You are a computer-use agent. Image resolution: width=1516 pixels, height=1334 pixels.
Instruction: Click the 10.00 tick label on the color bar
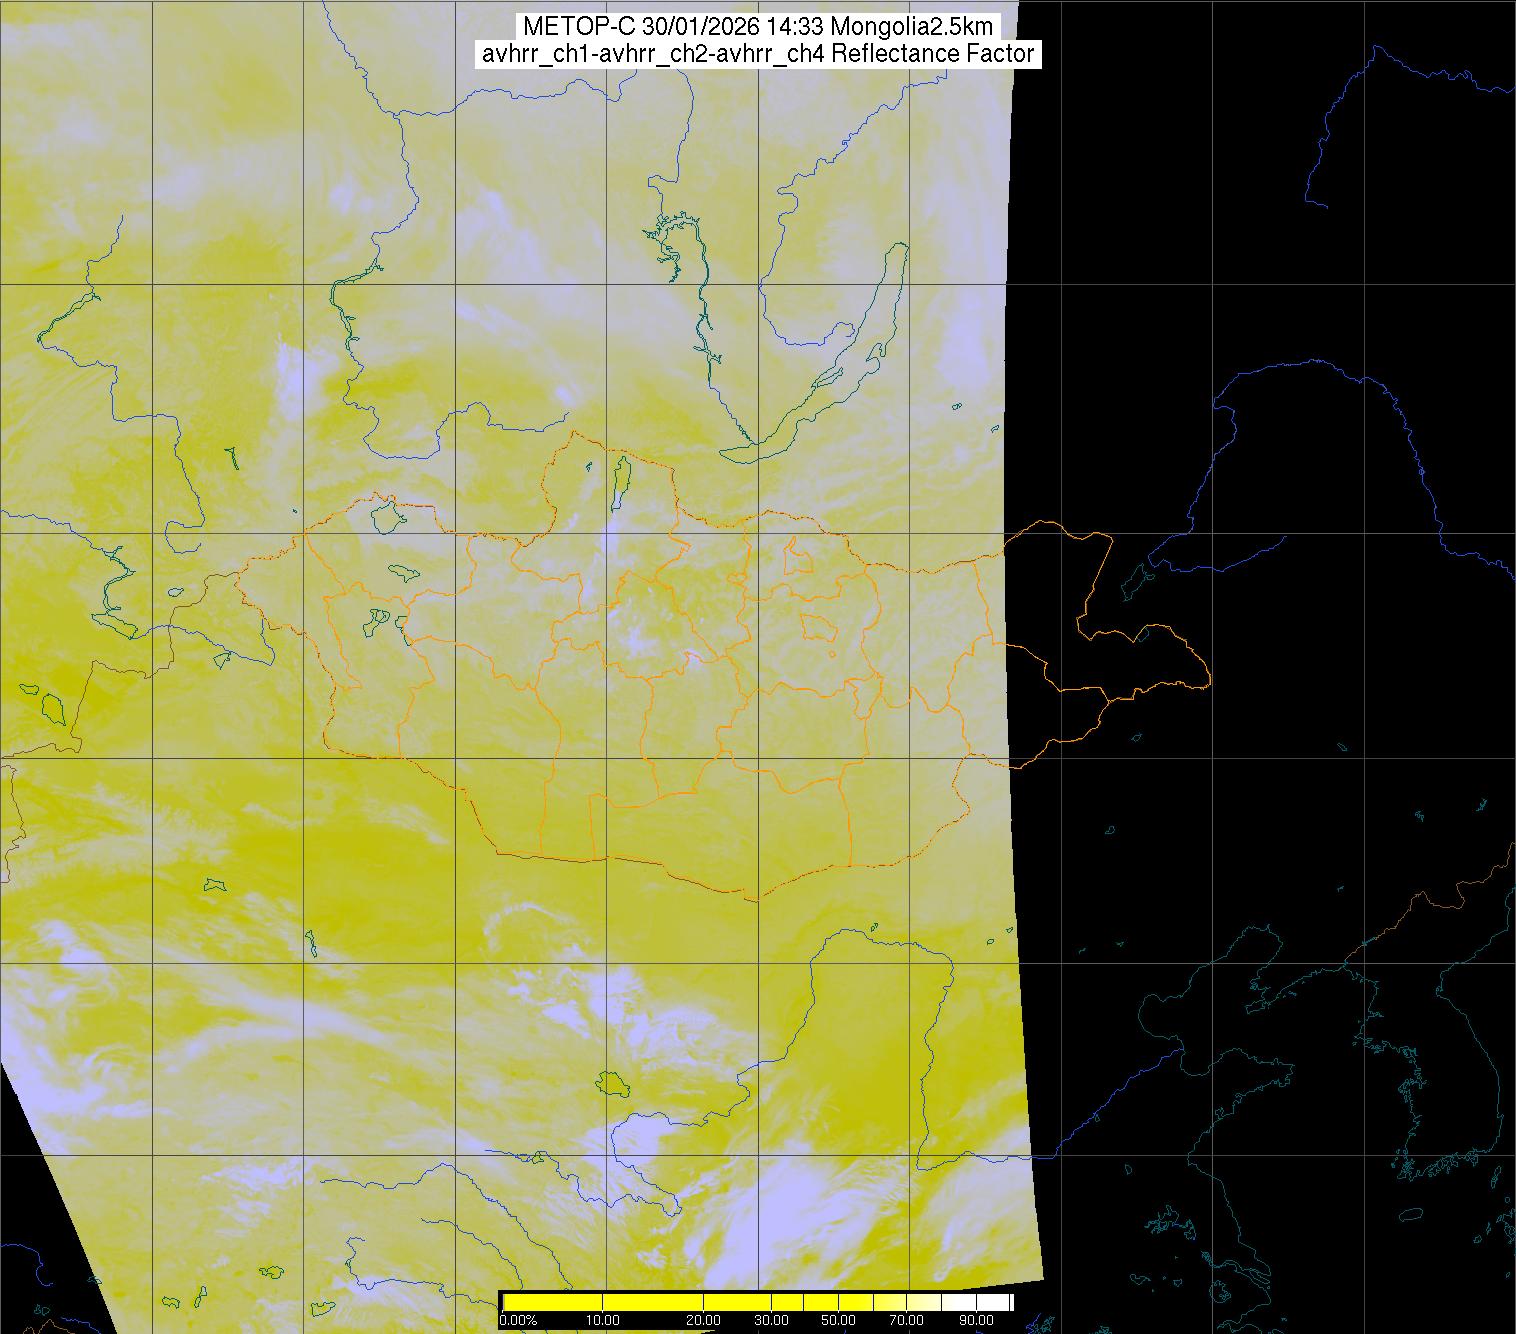click(604, 1321)
